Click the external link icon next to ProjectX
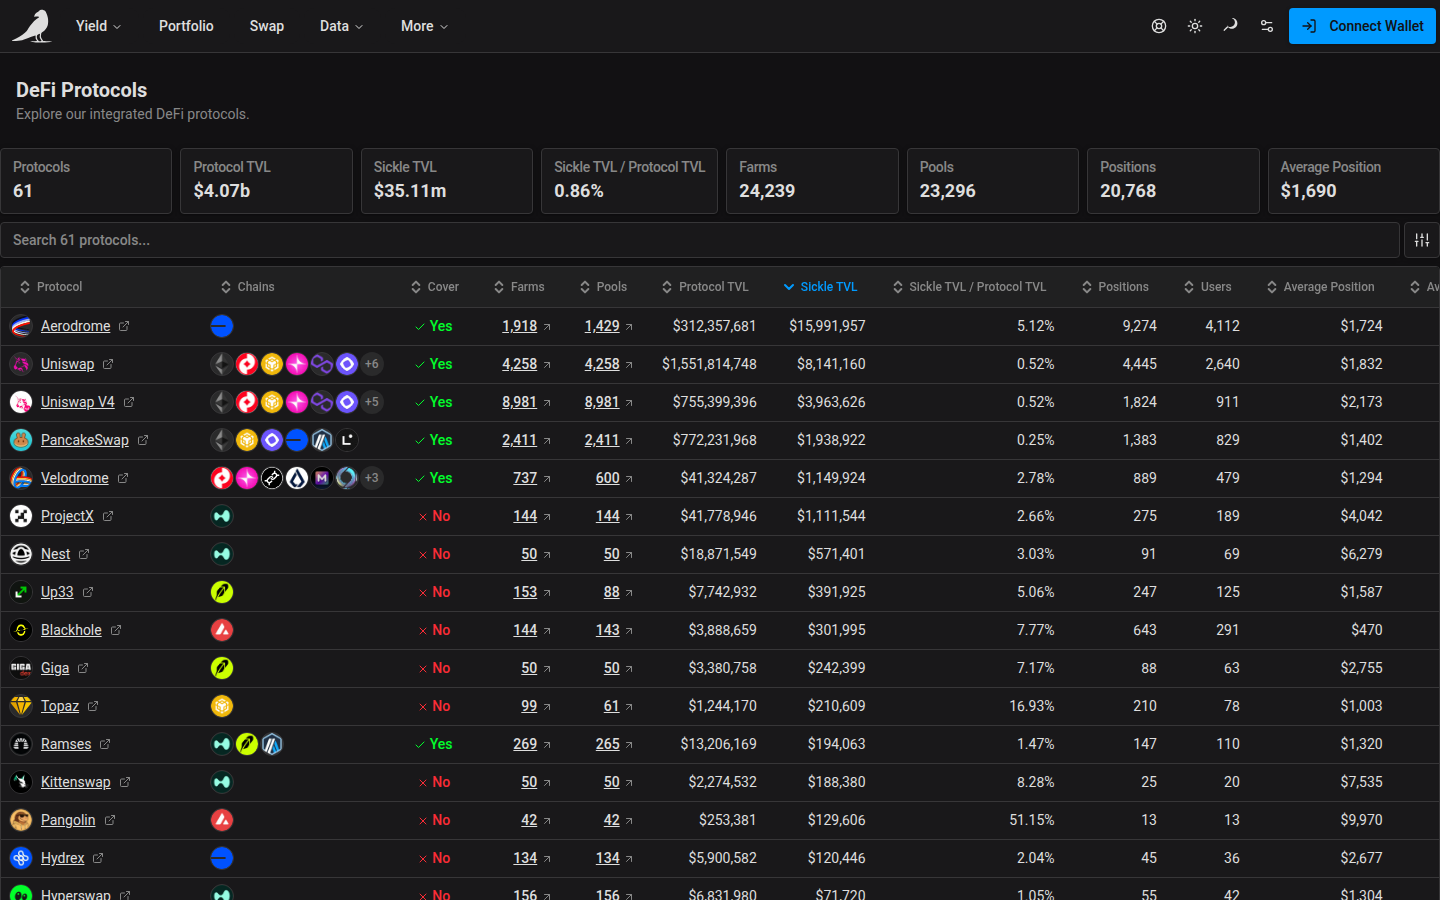 pos(108,516)
